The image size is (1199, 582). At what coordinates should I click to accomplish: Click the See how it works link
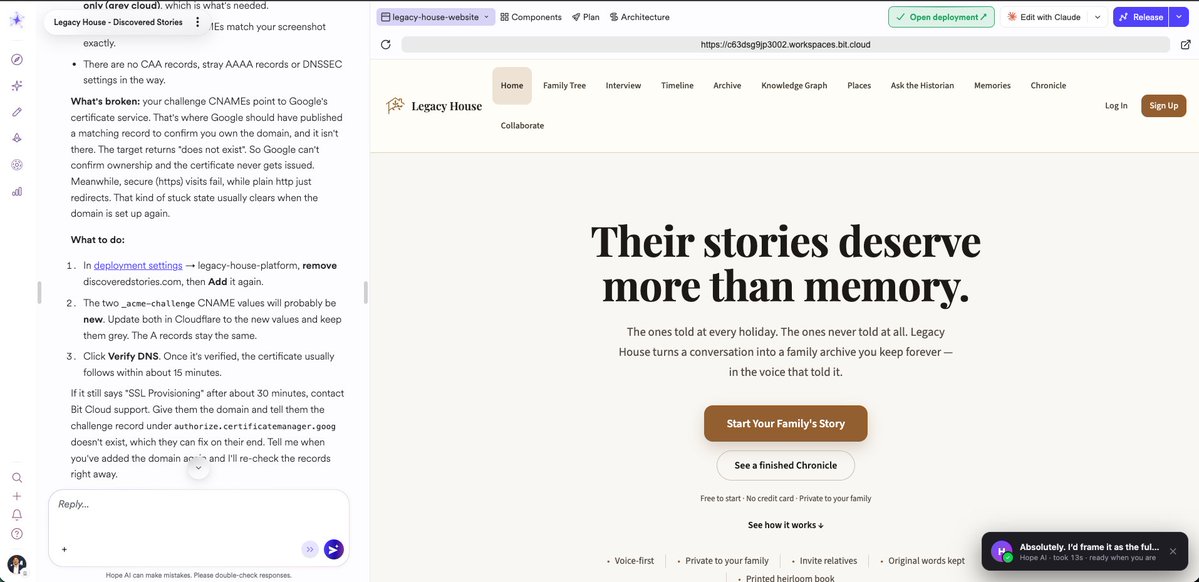[785, 525]
